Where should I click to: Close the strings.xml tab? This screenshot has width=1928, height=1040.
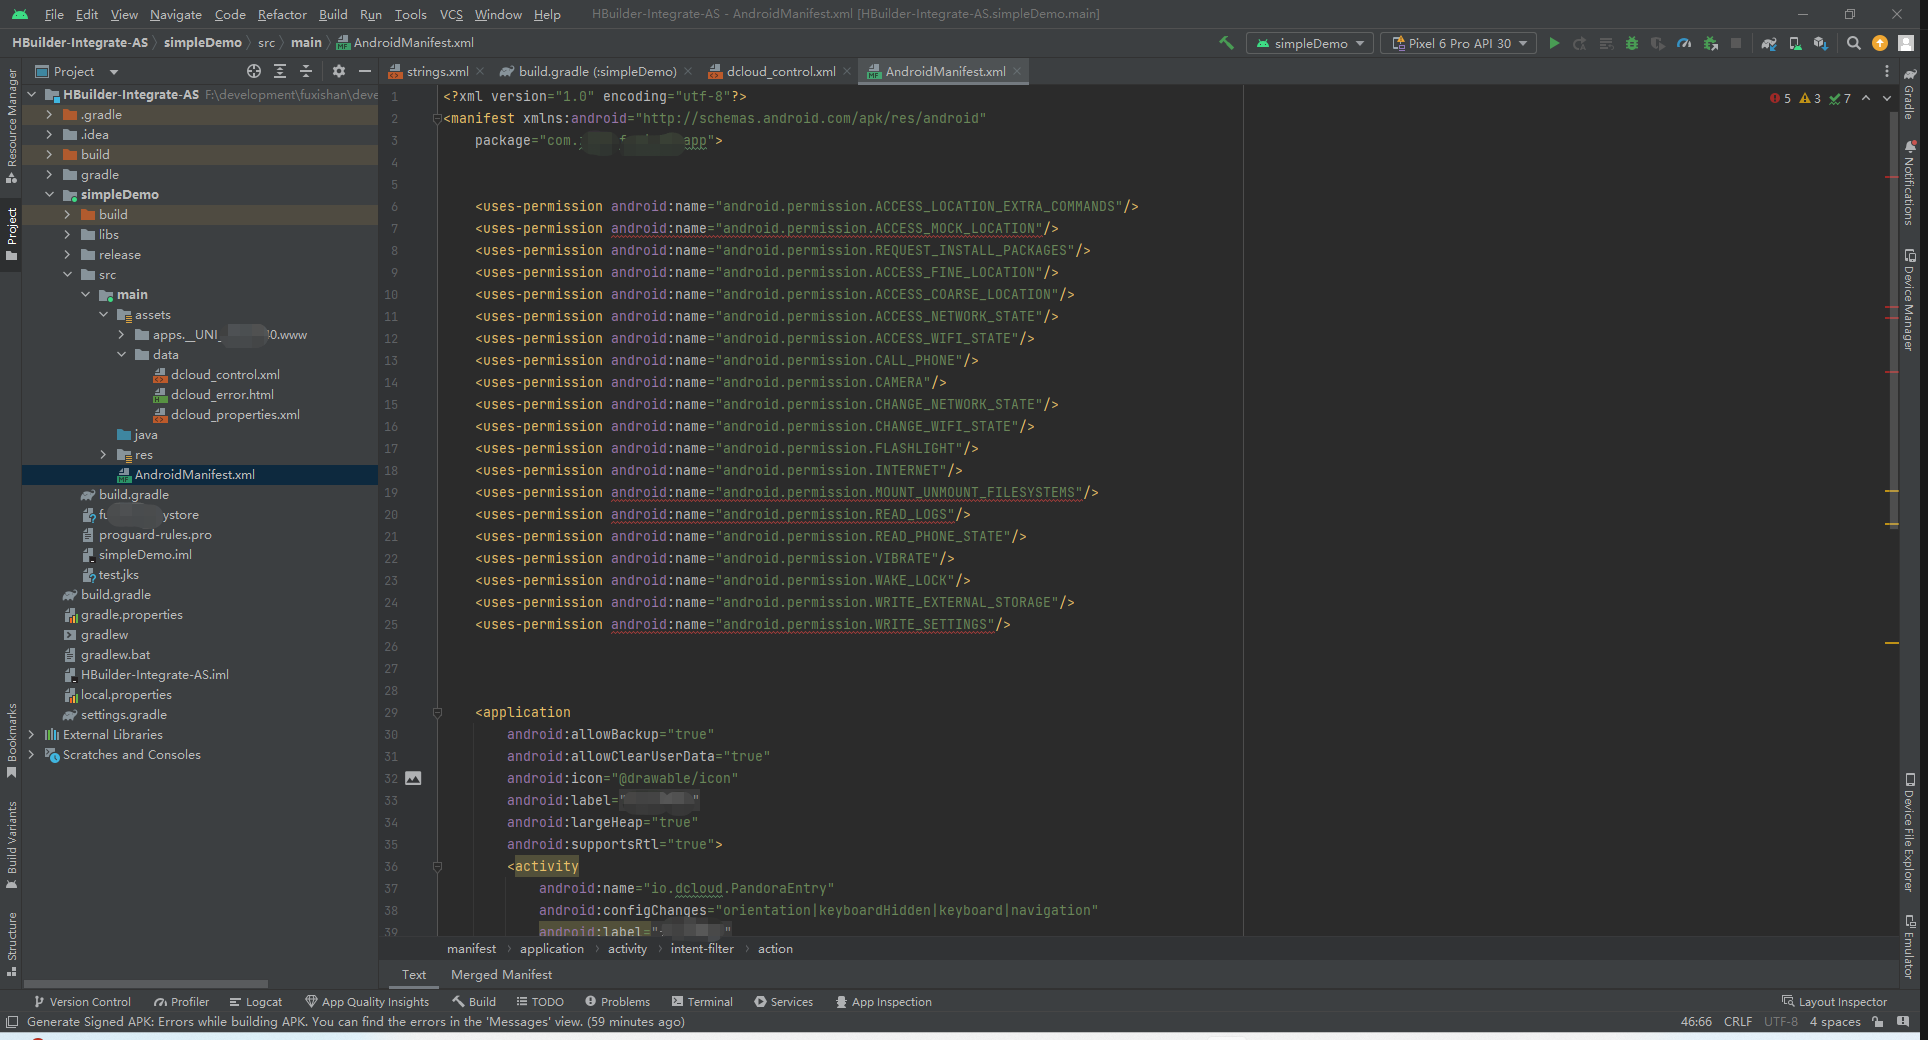coord(480,71)
